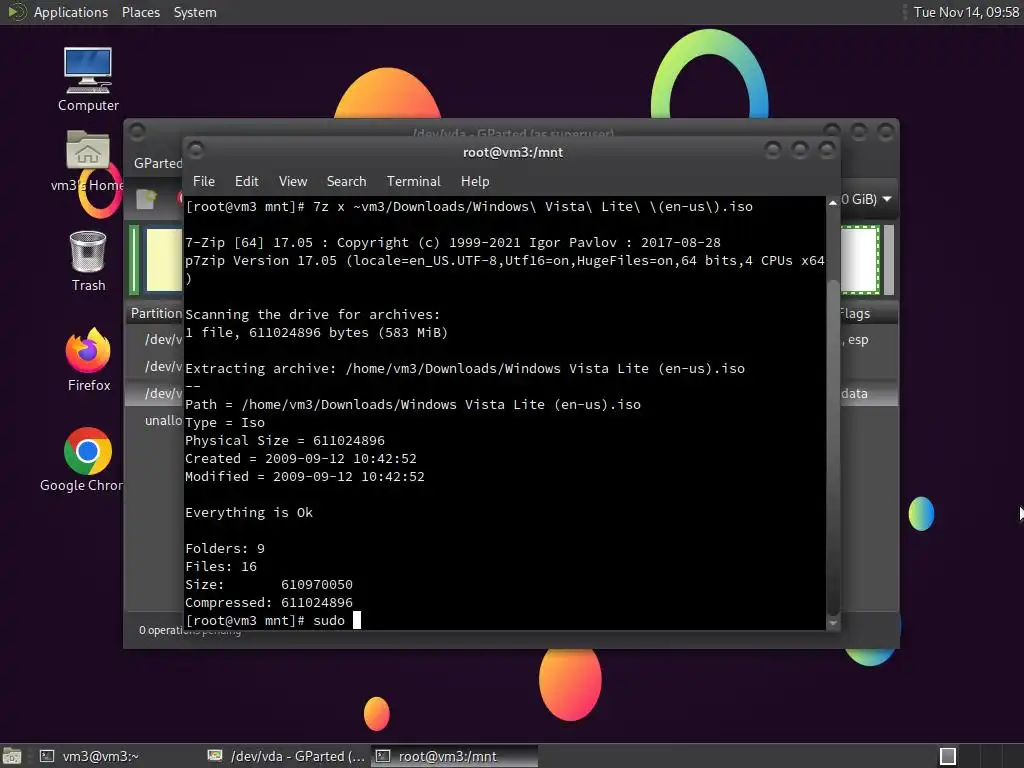The width and height of the screenshot is (1024, 768).
Task: Open the terminal Edit menu
Action: 246,182
